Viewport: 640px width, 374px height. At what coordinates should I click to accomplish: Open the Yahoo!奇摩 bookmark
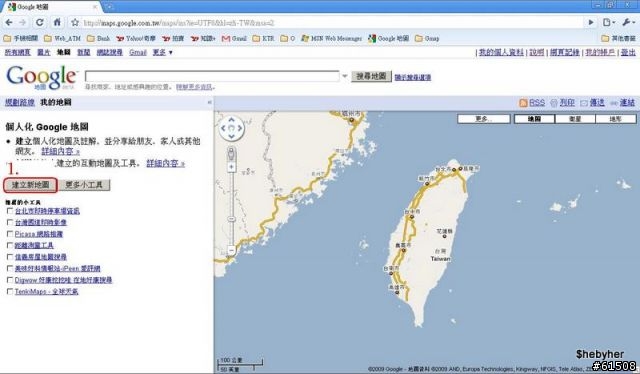coord(136,38)
